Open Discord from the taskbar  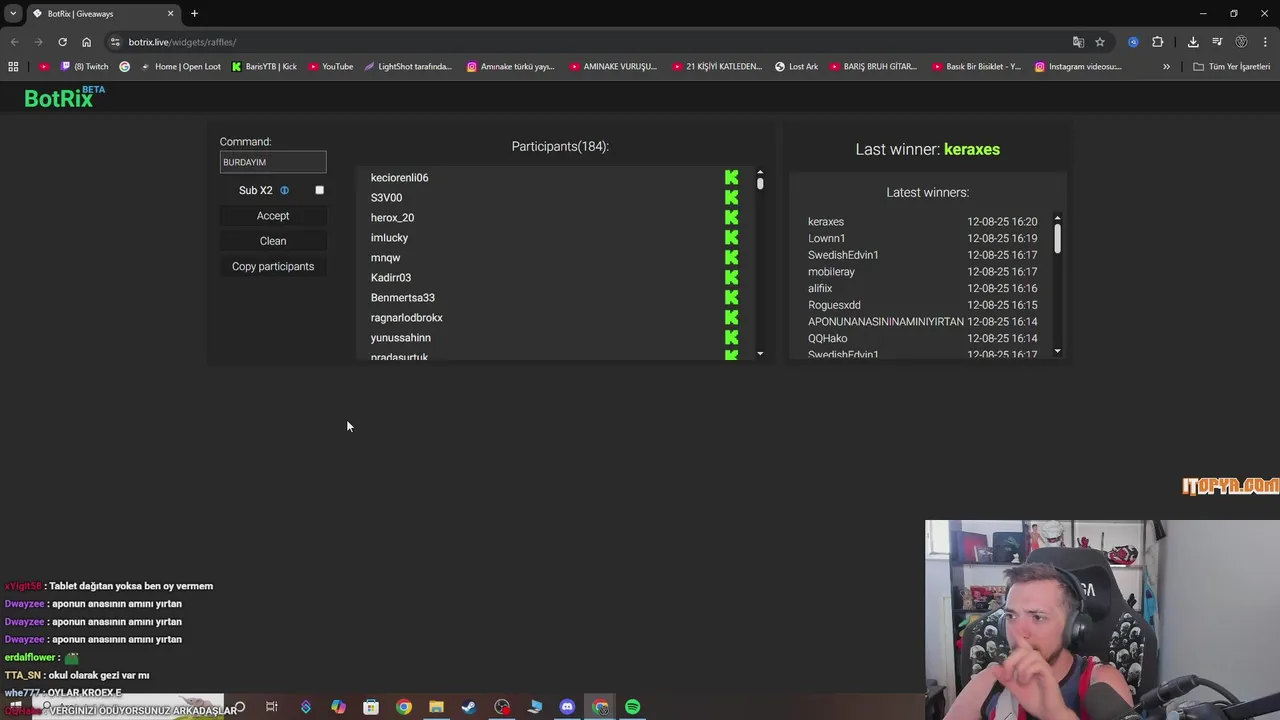point(567,707)
